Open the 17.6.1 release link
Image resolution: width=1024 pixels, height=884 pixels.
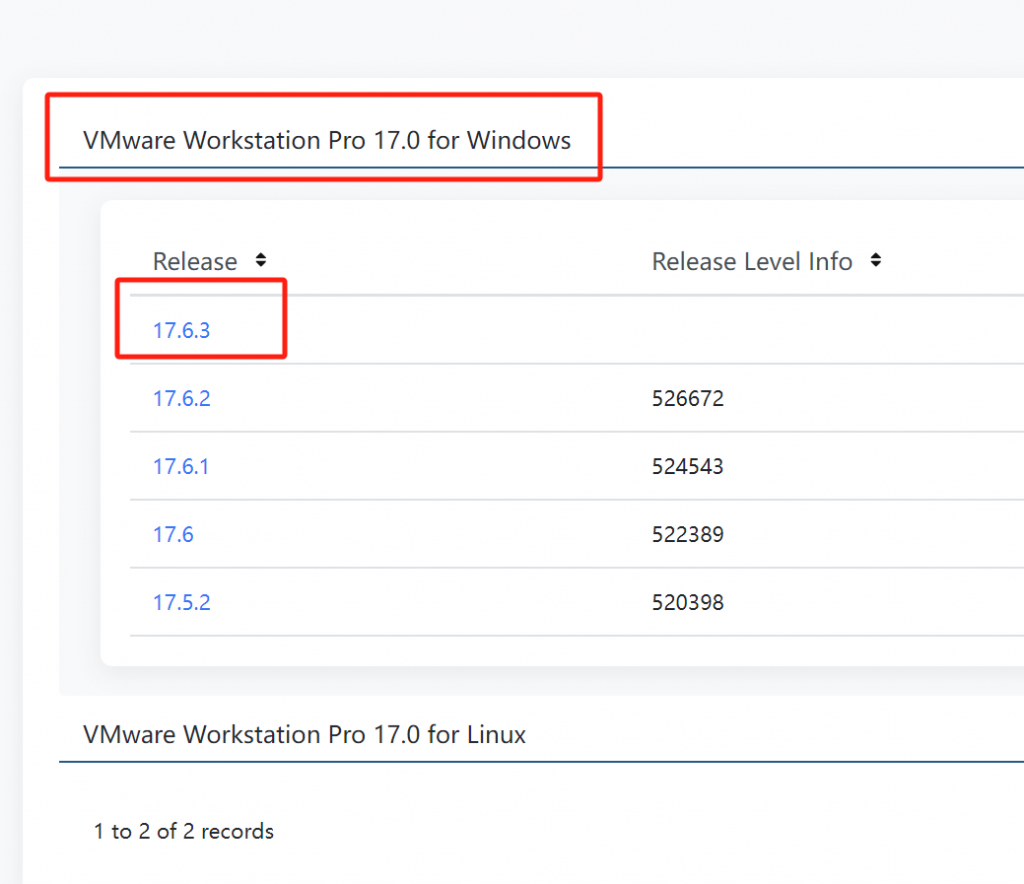181,466
